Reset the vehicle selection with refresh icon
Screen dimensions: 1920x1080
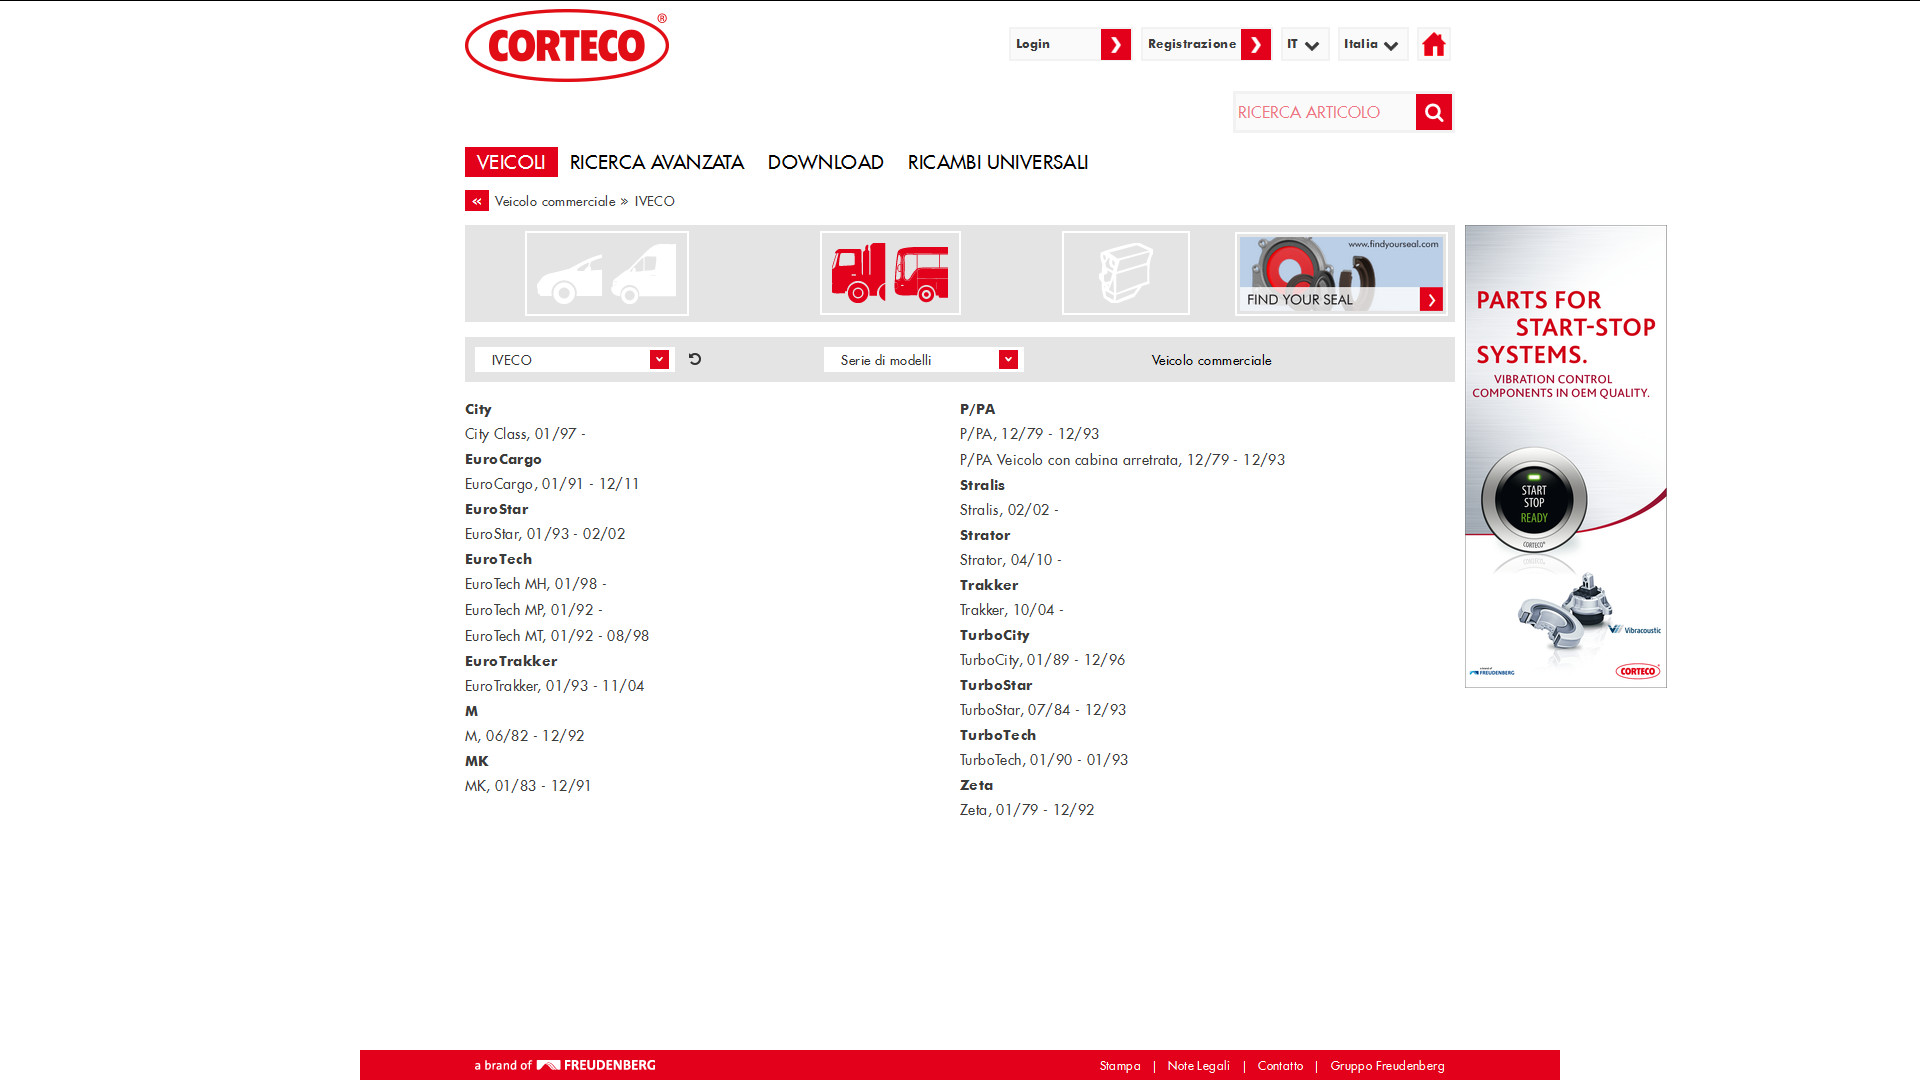pos(695,359)
